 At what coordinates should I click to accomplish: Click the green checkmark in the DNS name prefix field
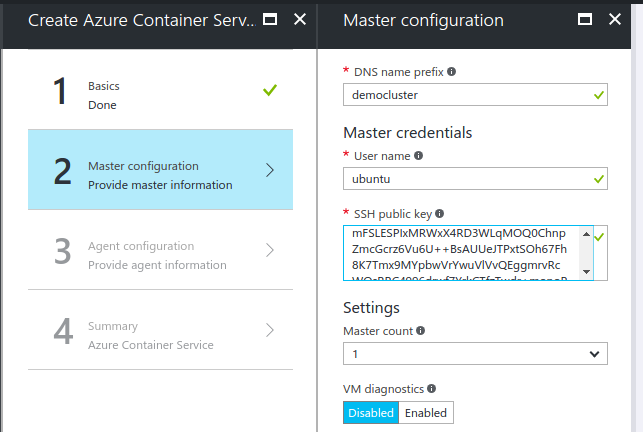[599, 95]
